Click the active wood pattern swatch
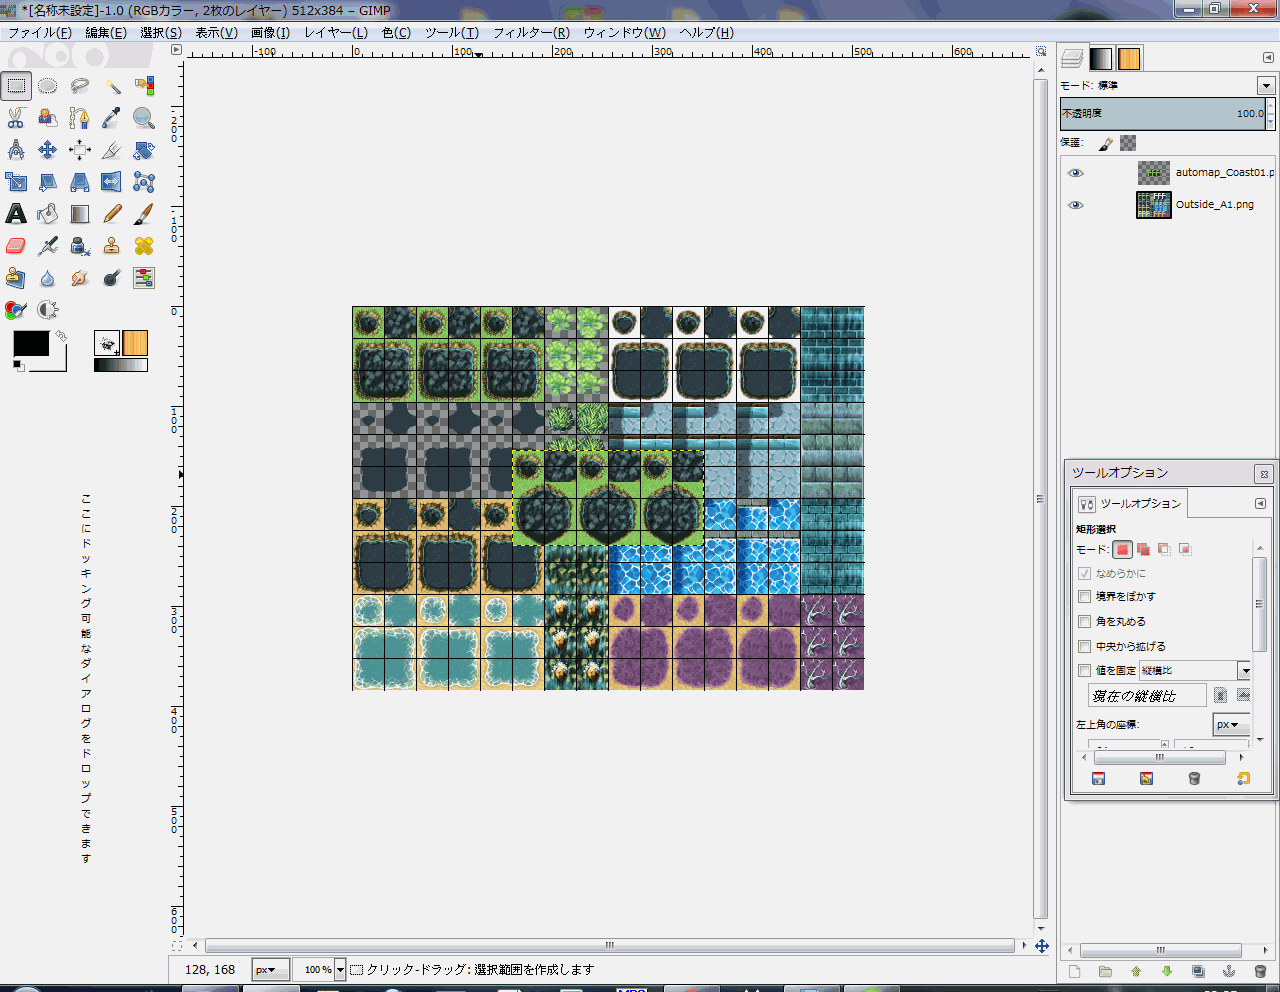The image size is (1280, 992). pos(135,343)
